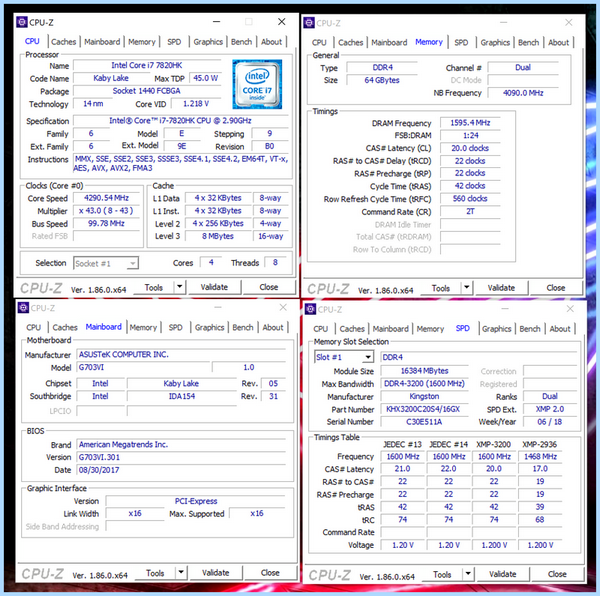The image size is (600, 596).
Task: Switch to Caches tab in CPU window
Action: click(x=64, y=42)
